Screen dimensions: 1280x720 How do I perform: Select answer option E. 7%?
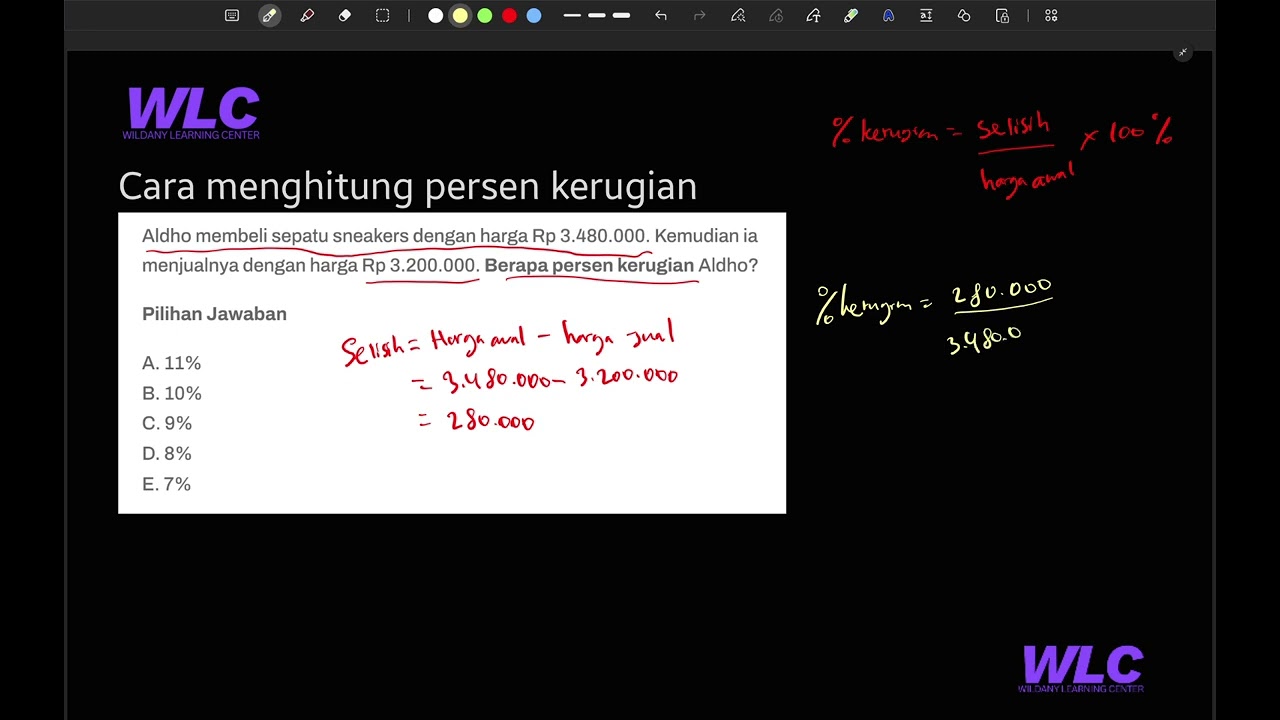coord(166,484)
